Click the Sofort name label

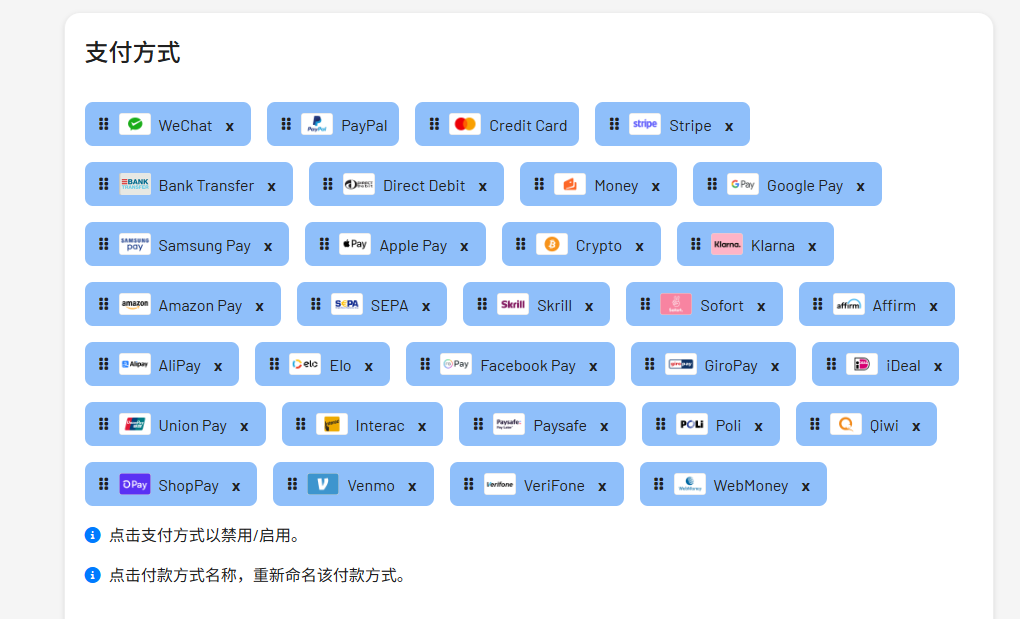[721, 306]
